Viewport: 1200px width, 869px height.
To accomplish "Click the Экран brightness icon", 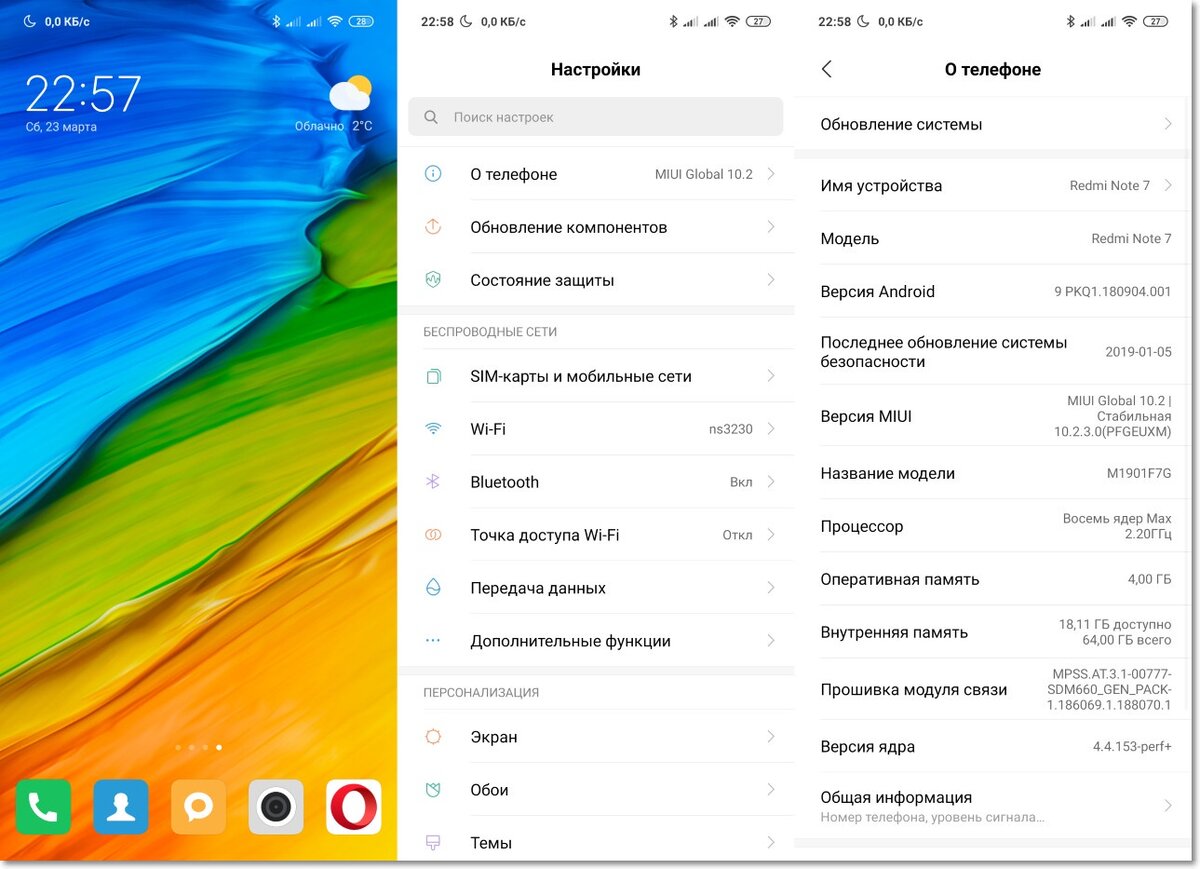I will tap(433, 736).
